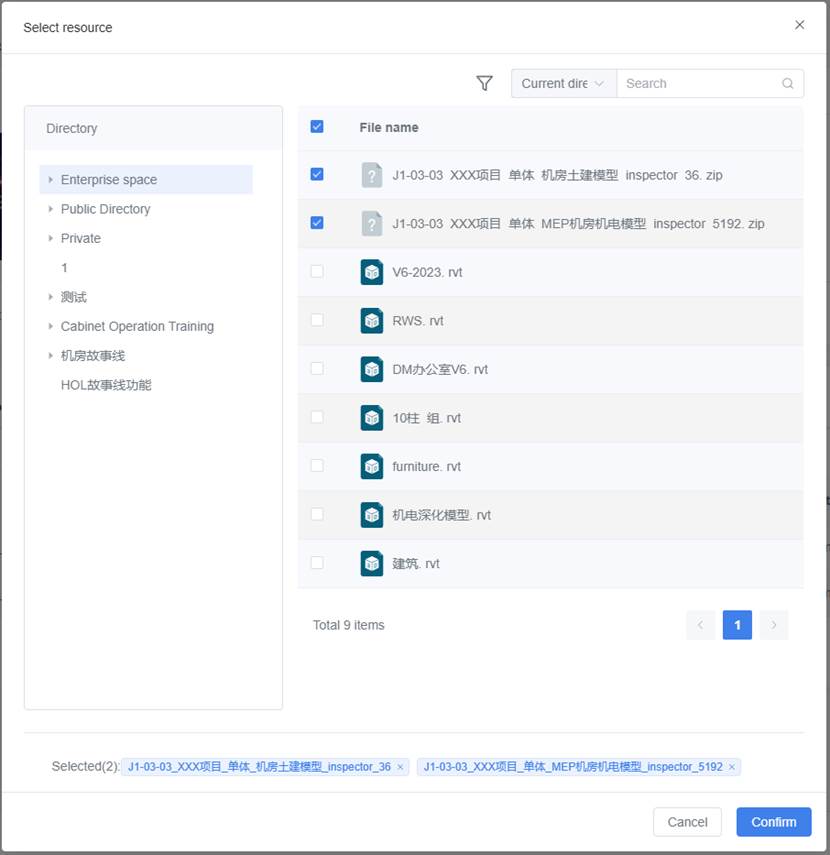830x855 pixels.
Task: Click the furniture.rvt file icon
Action: point(372,466)
